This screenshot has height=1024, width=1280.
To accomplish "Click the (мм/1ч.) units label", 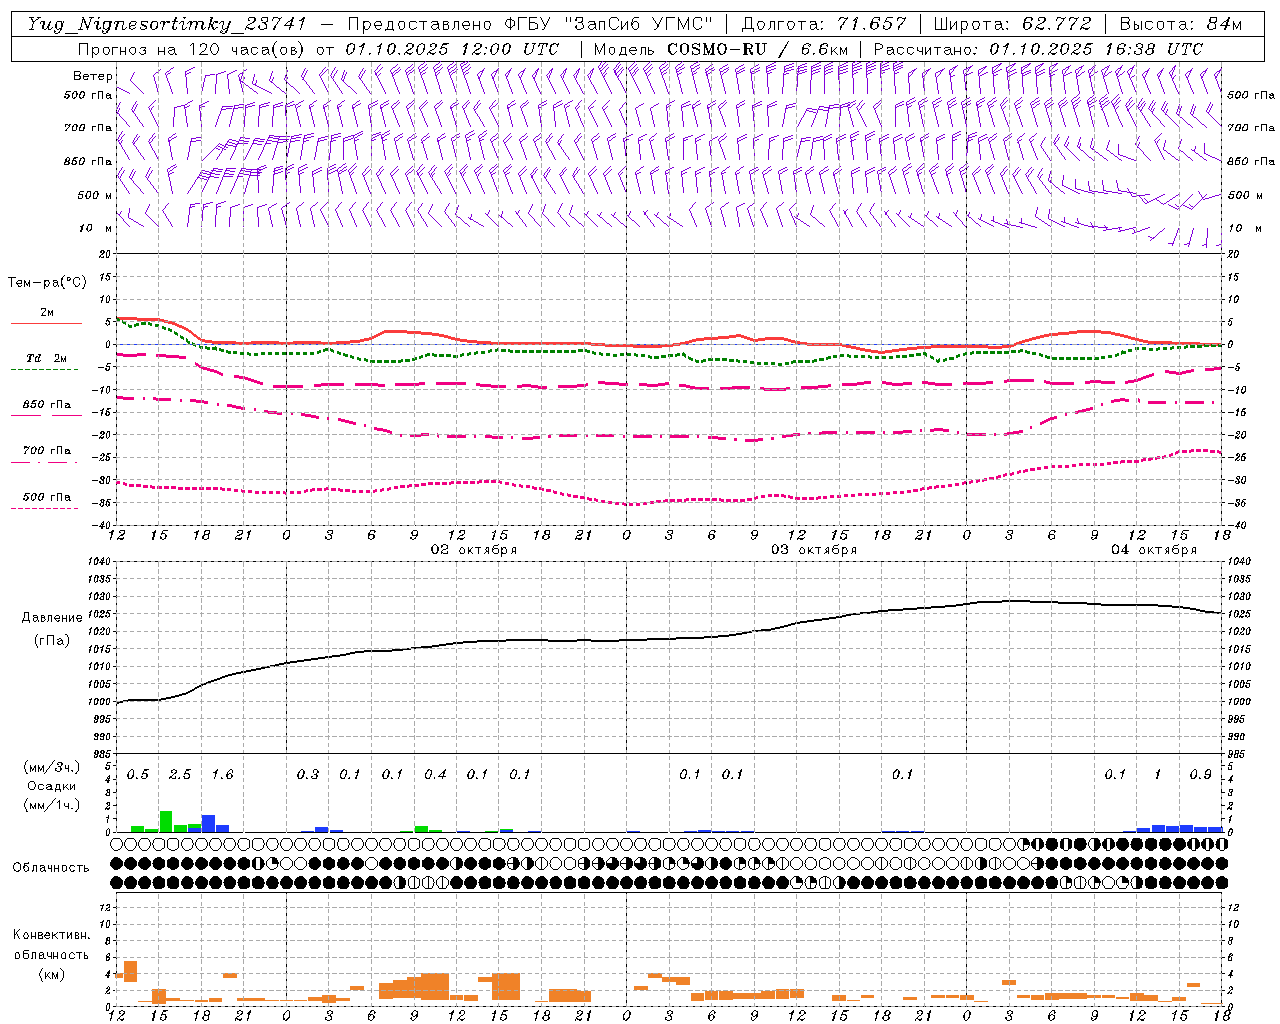I will (51, 805).
